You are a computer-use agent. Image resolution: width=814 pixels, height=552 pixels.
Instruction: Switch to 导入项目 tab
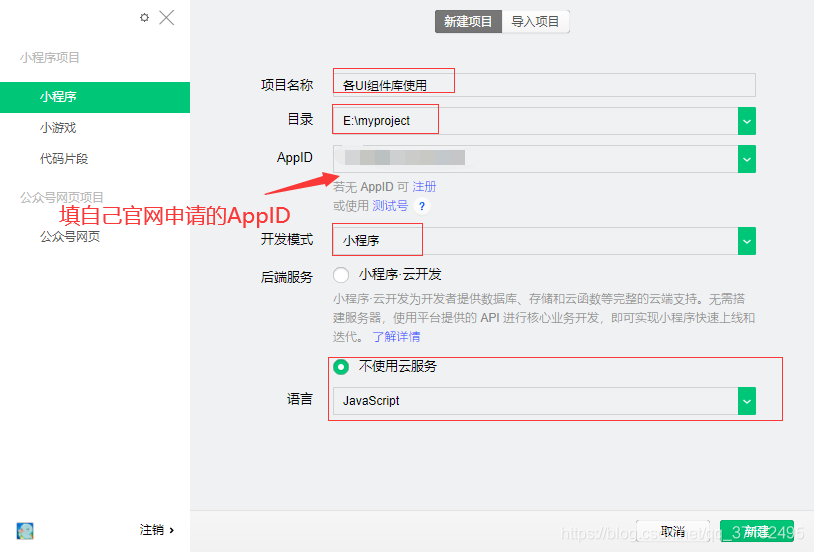[536, 21]
